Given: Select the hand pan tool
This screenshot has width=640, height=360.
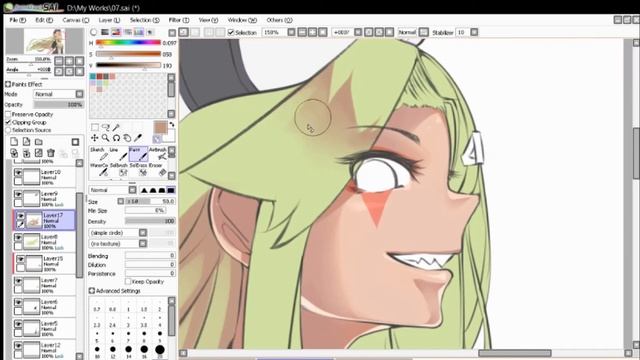Looking at the screenshot, I should pyautogui.click(x=127, y=138).
